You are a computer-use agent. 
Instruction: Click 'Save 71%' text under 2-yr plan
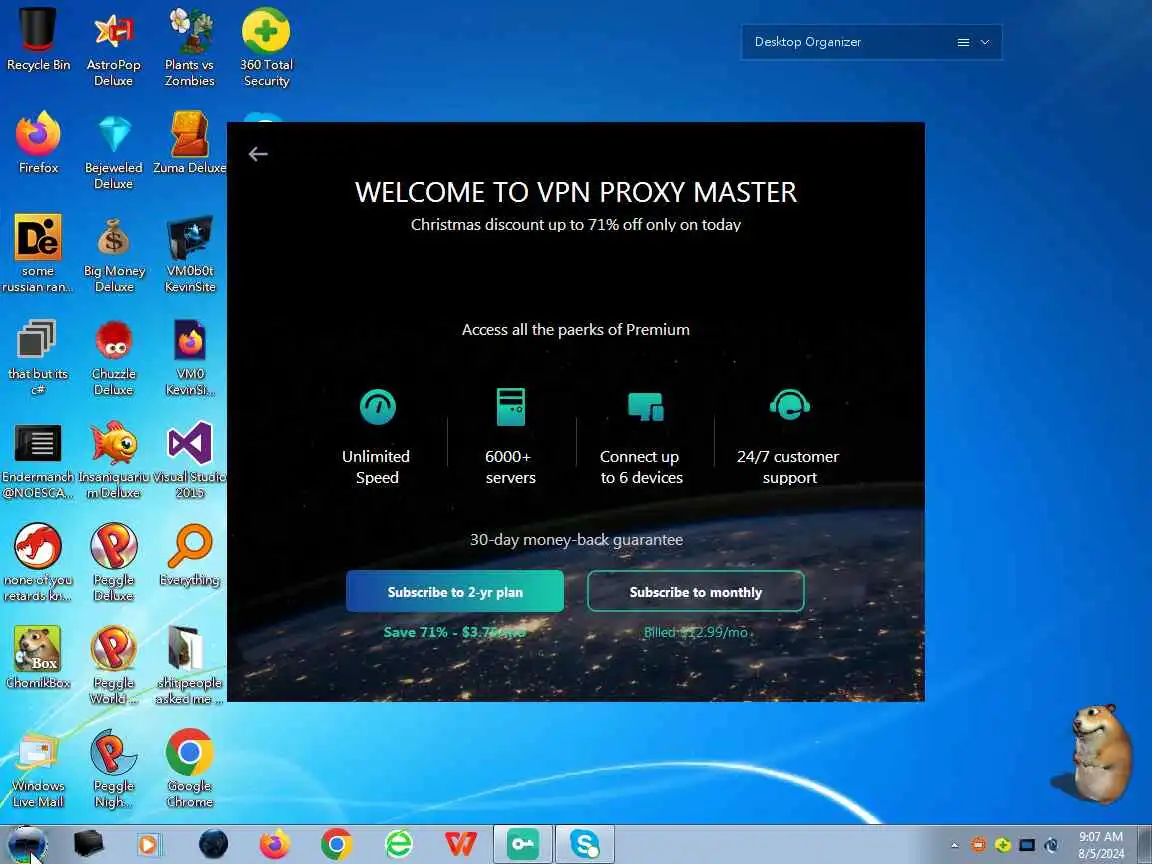tap(454, 632)
